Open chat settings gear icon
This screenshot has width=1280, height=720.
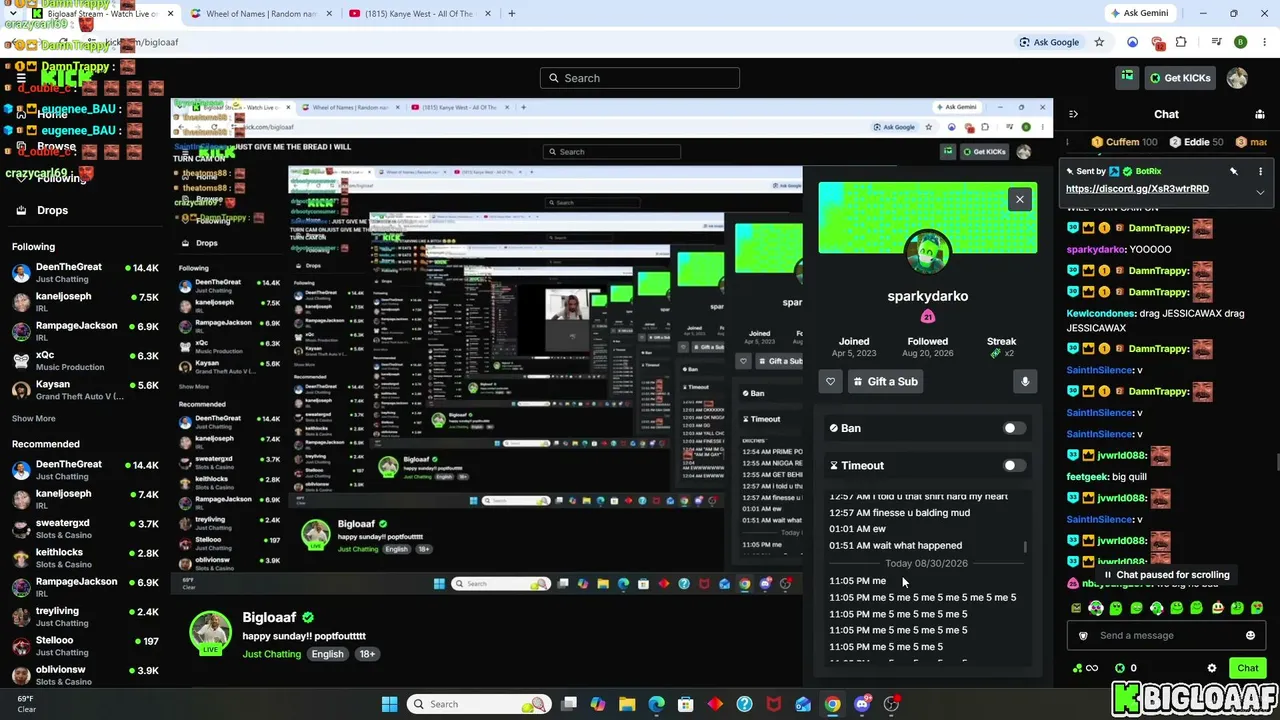point(1212,668)
